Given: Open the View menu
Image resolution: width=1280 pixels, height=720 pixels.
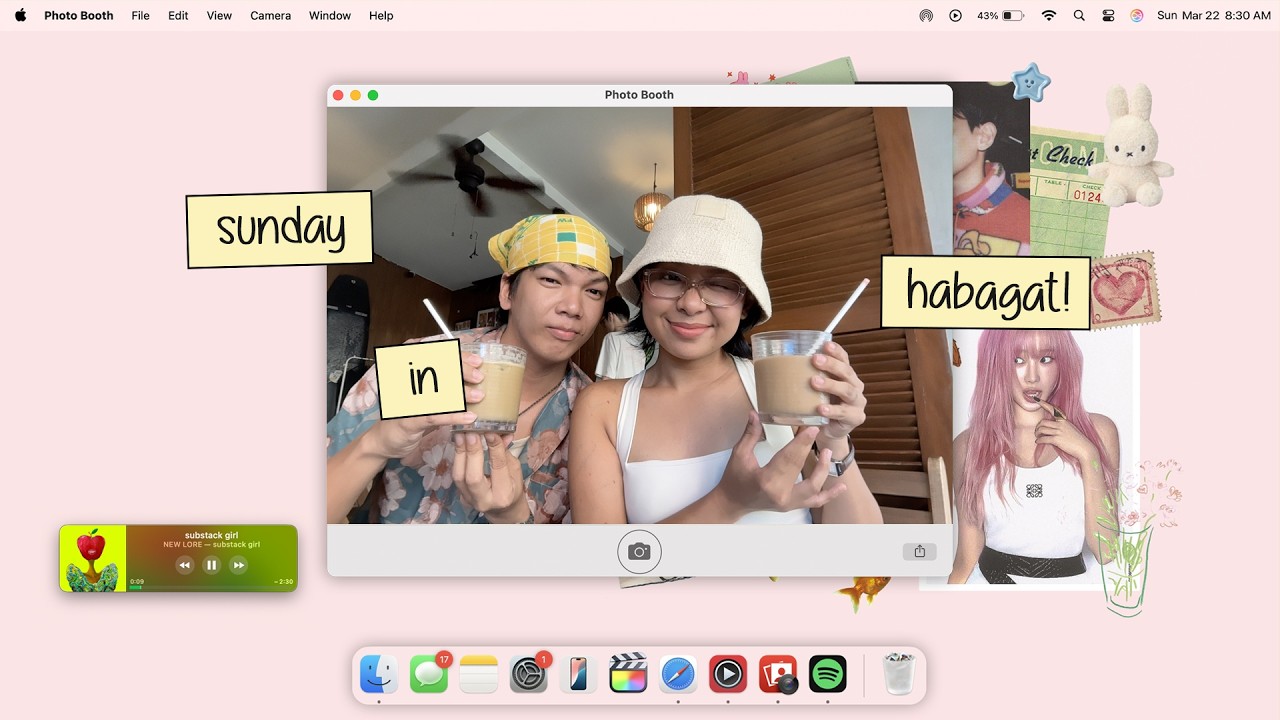Looking at the screenshot, I should pos(219,15).
